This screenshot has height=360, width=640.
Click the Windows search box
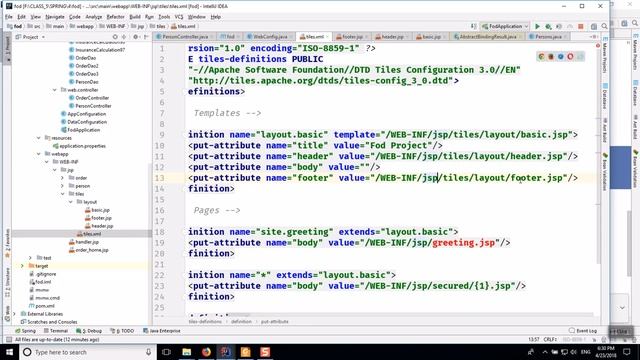pos(88,352)
